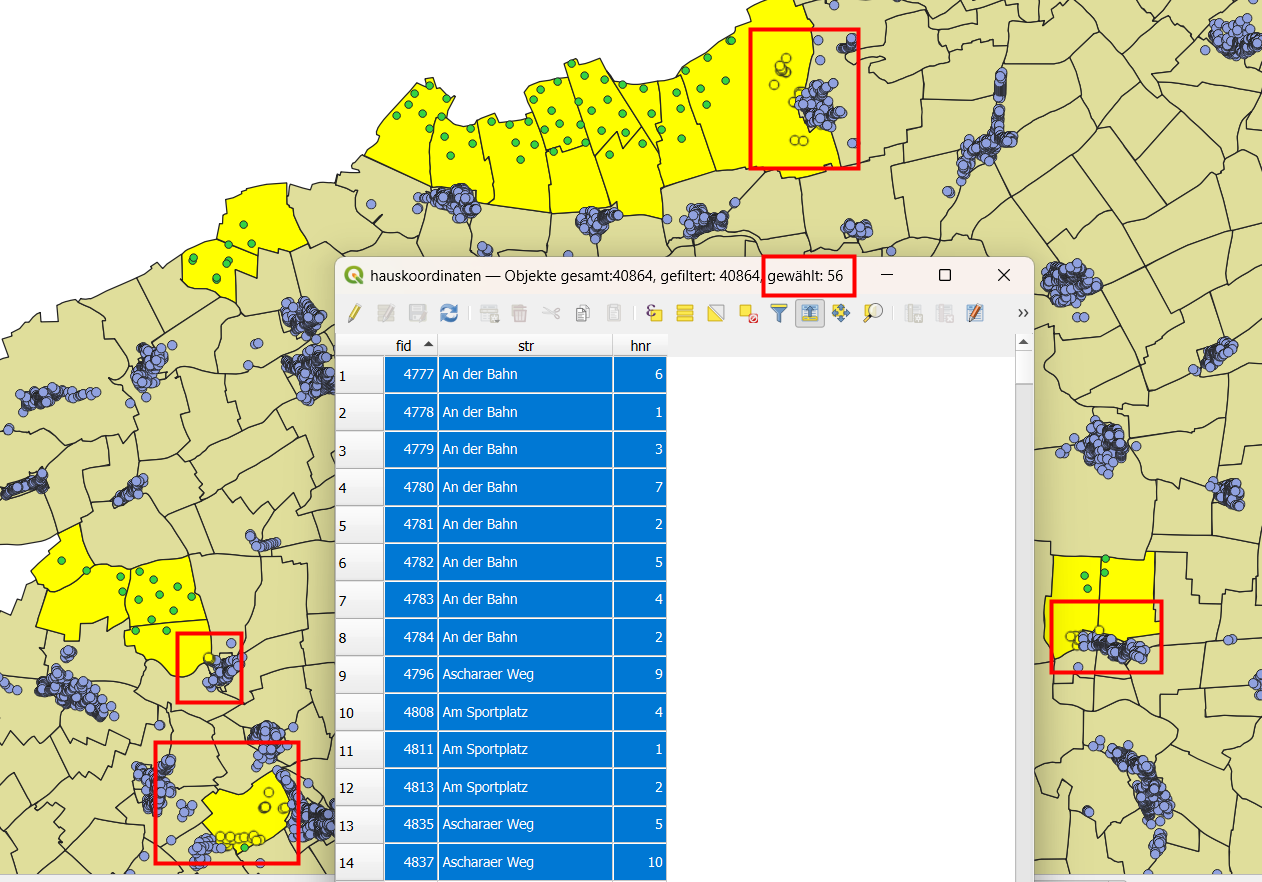Click the delete selected features trash icon
Image resolution: width=1262 pixels, height=882 pixels.
519,313
